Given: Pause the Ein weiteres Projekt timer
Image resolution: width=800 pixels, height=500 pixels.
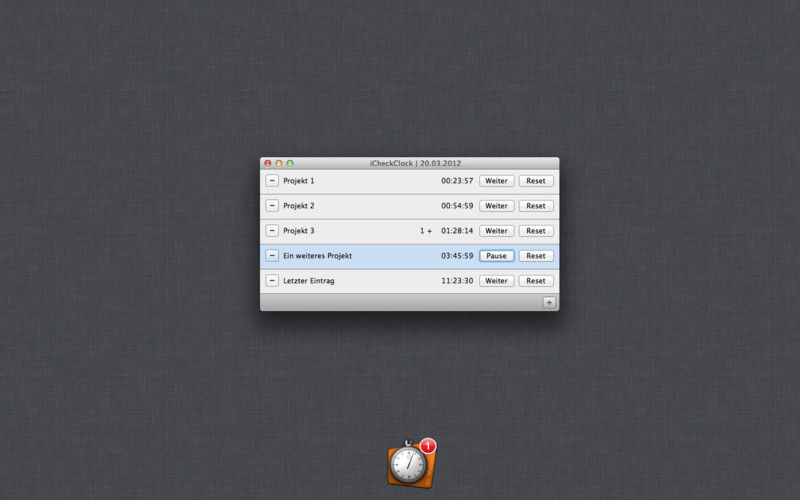Looking at the screenshot, I should tap(496, 256).
